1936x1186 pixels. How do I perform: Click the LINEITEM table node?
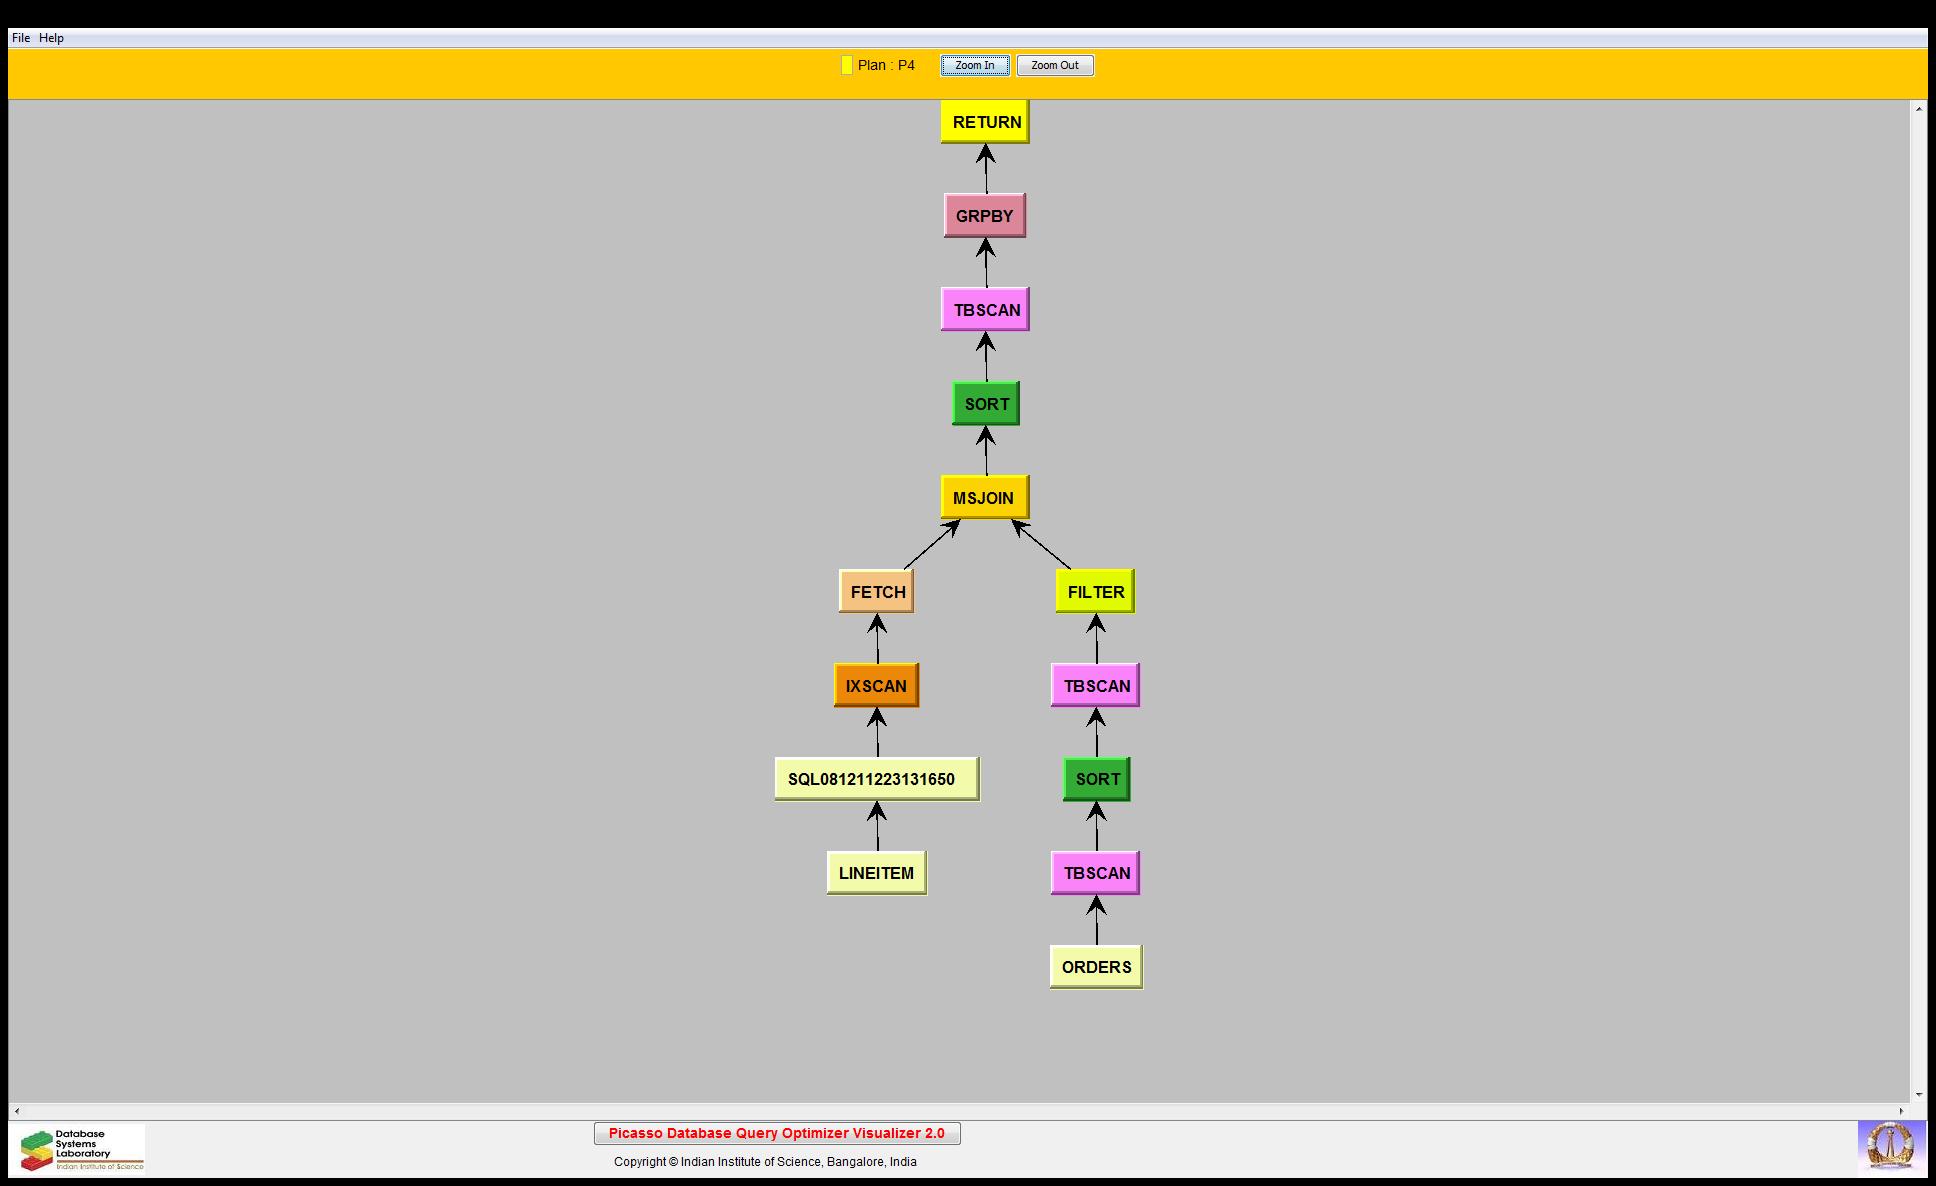point(876,873)
